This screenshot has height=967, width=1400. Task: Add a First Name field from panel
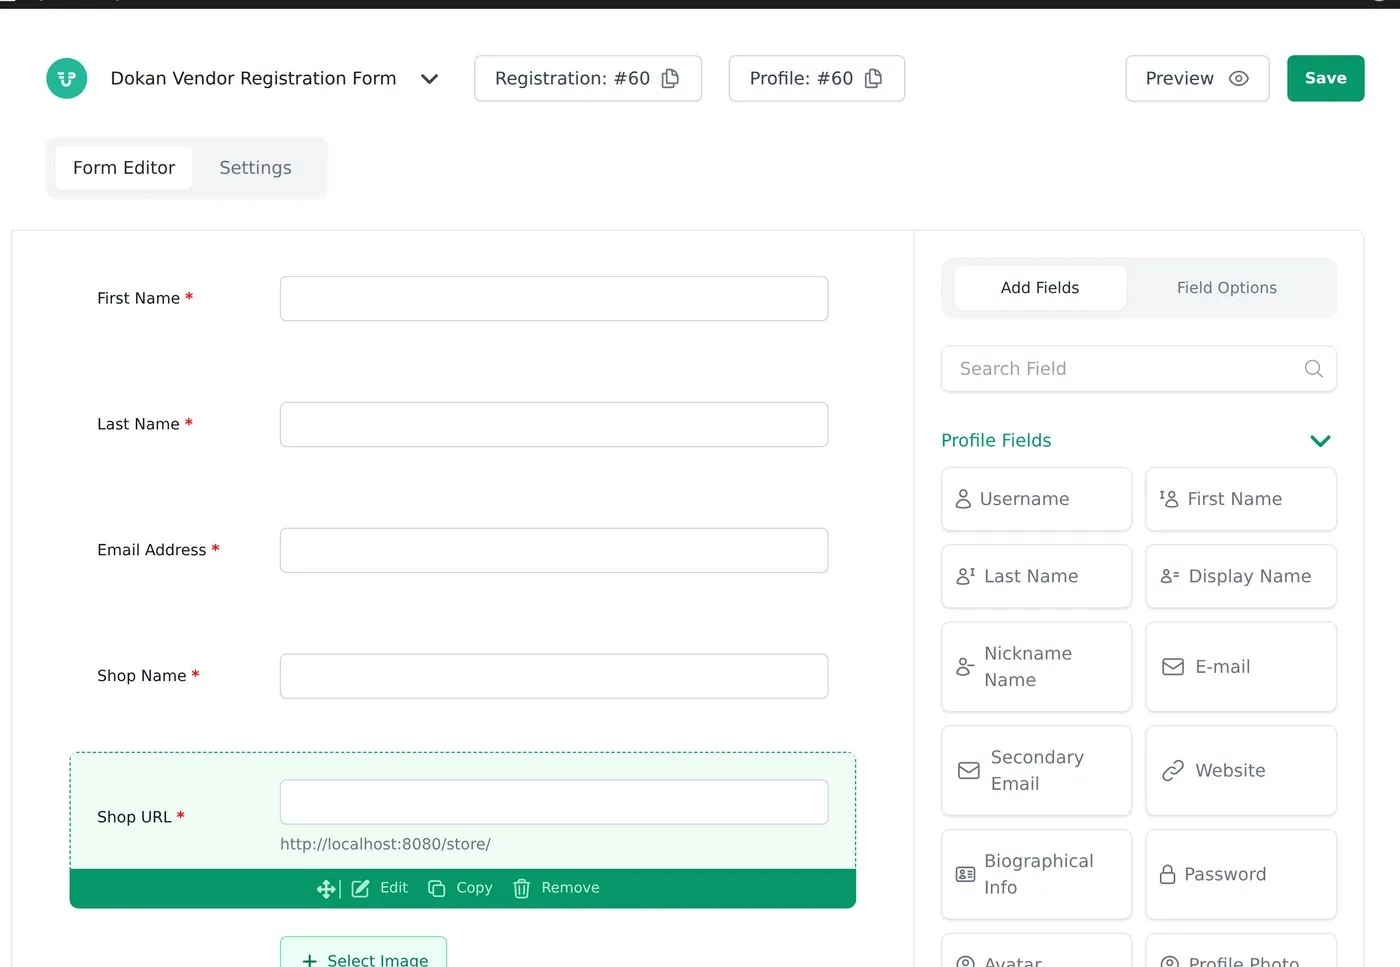point(1241,499)
